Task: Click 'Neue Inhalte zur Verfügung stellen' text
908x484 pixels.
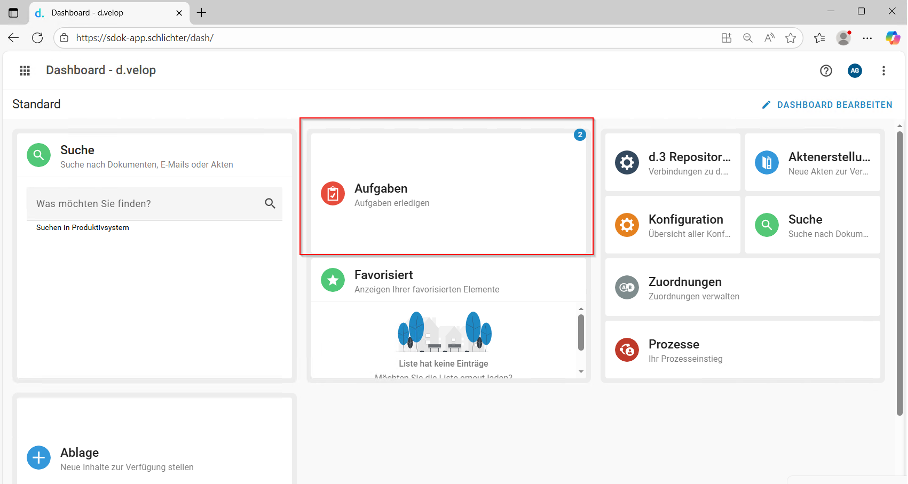Action: point(127,467)
